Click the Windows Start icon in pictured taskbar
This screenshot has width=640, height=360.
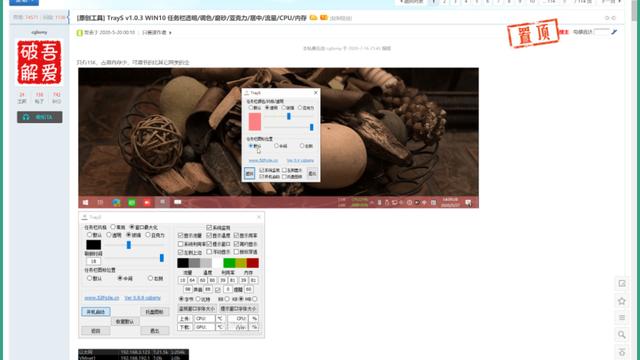coord(86,202)
